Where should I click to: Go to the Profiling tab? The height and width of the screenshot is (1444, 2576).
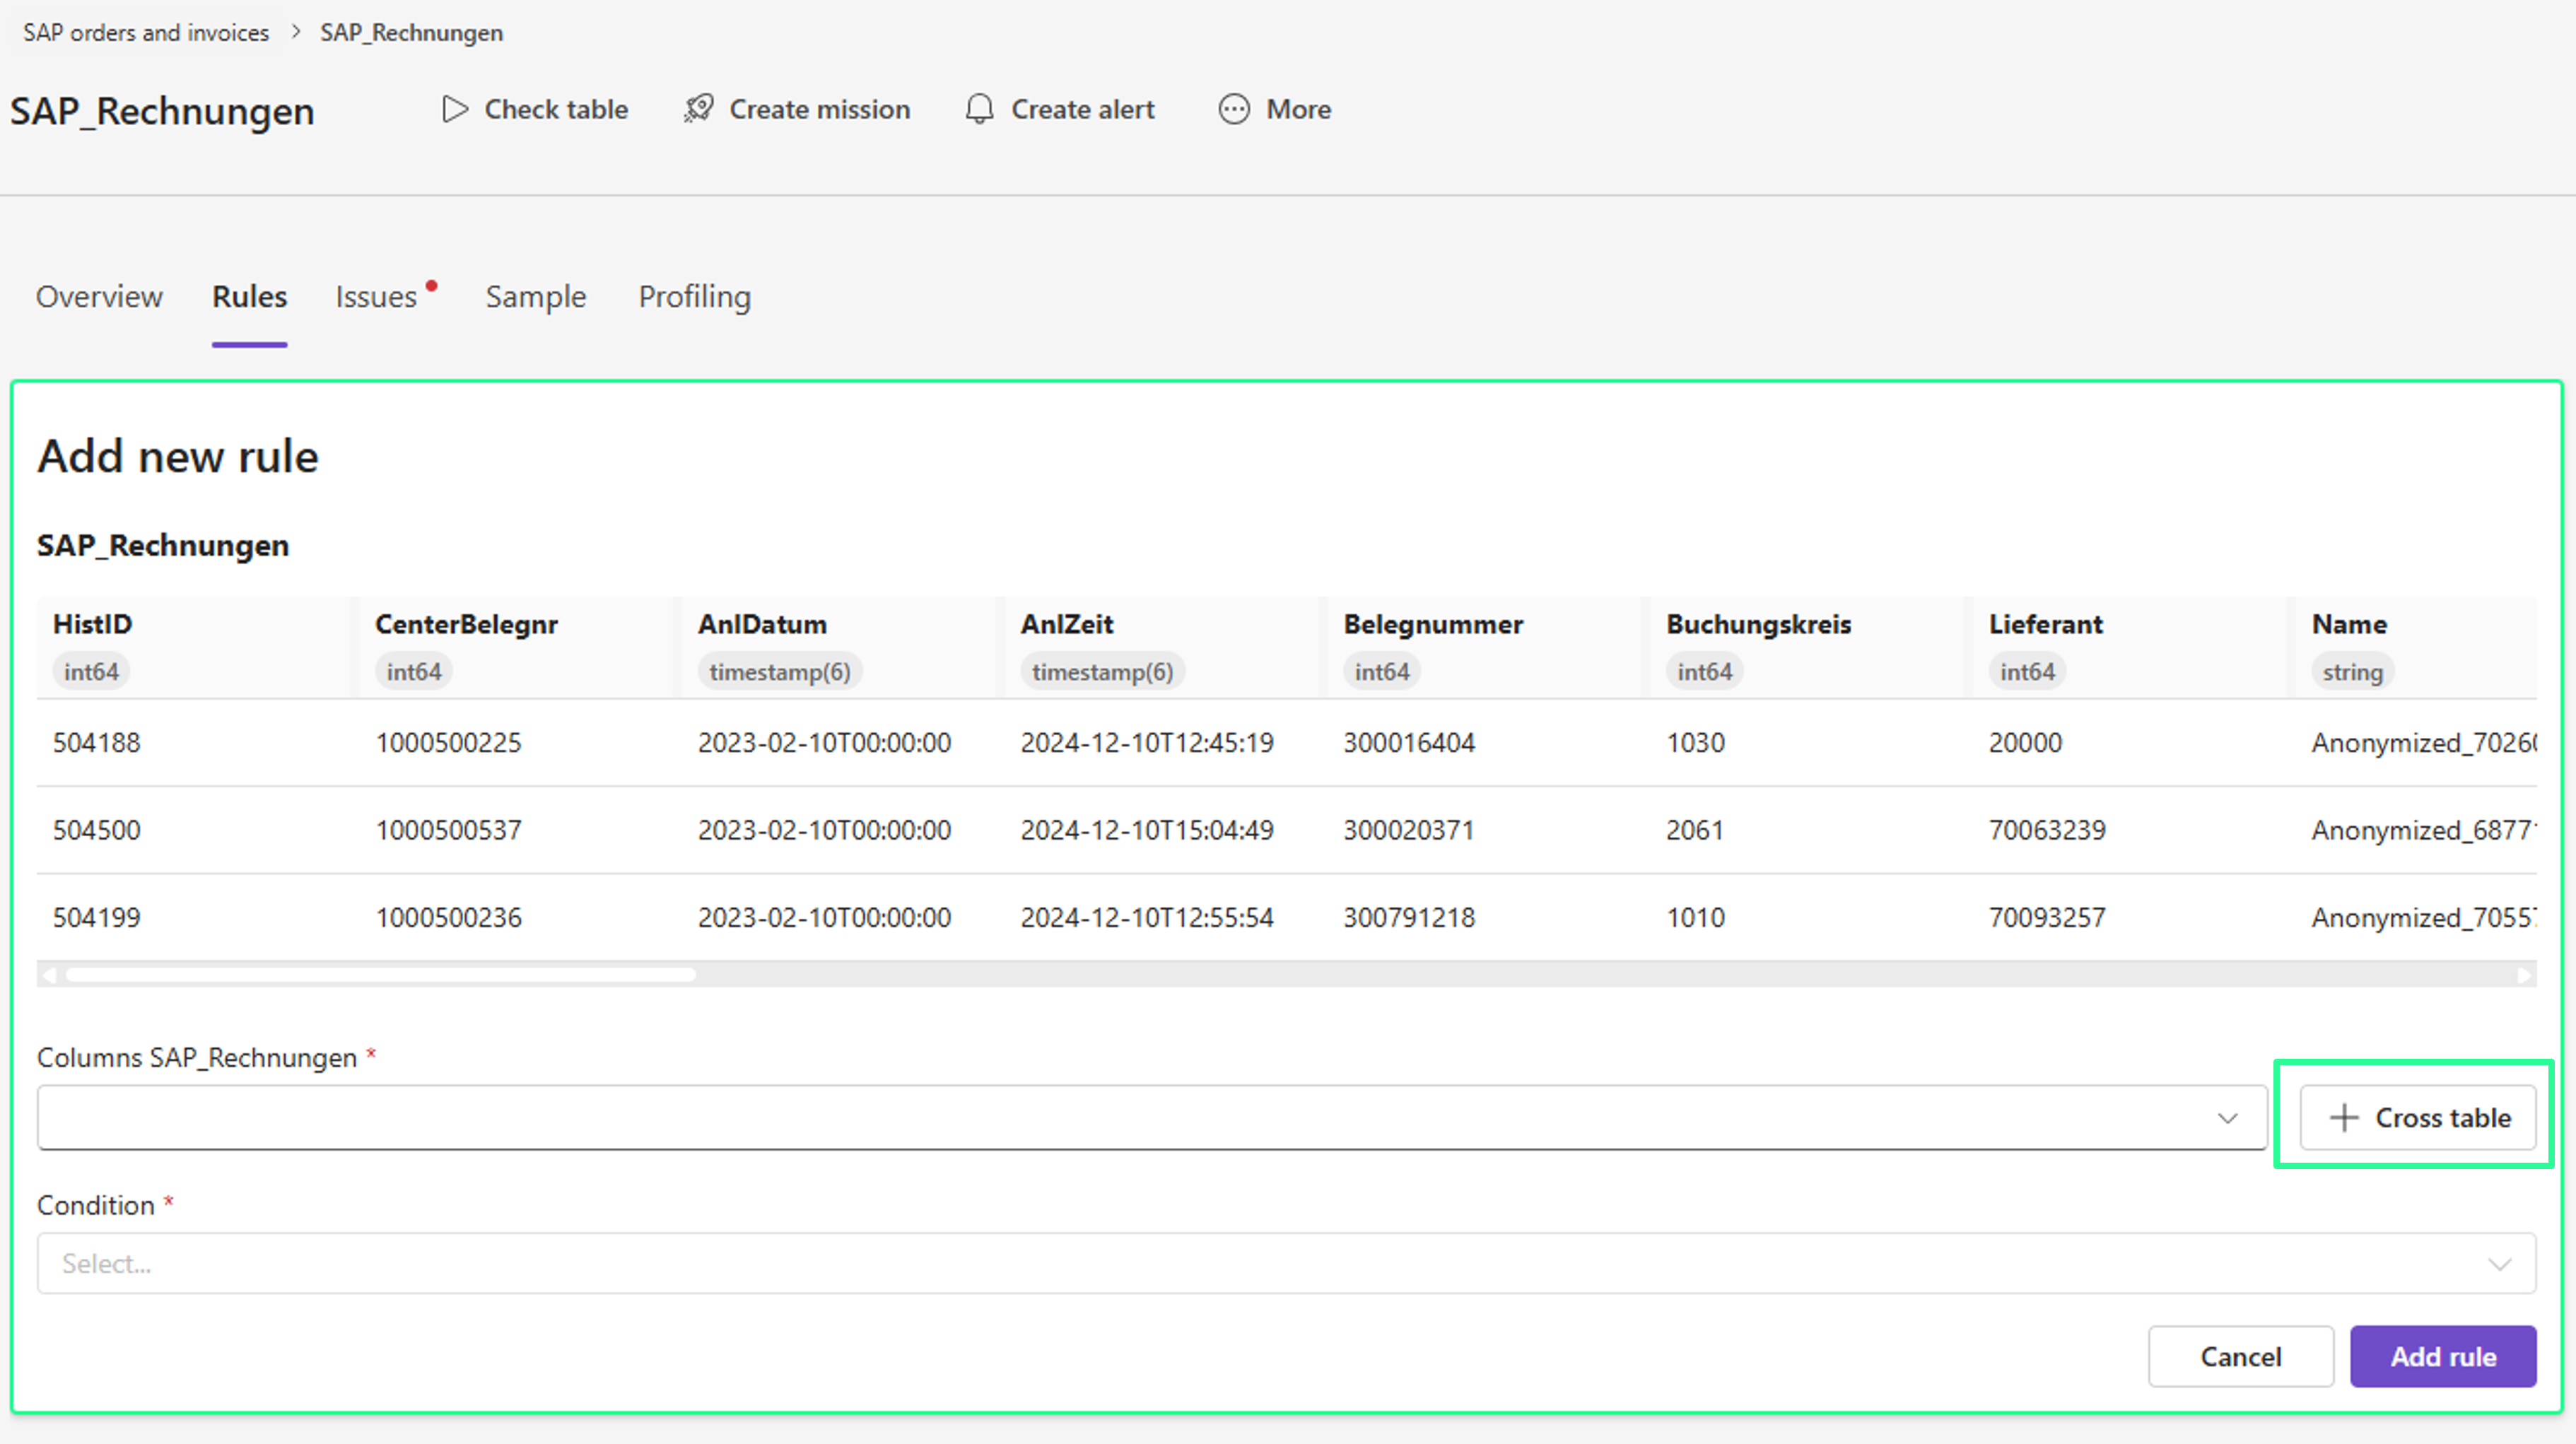click(694, 297)
